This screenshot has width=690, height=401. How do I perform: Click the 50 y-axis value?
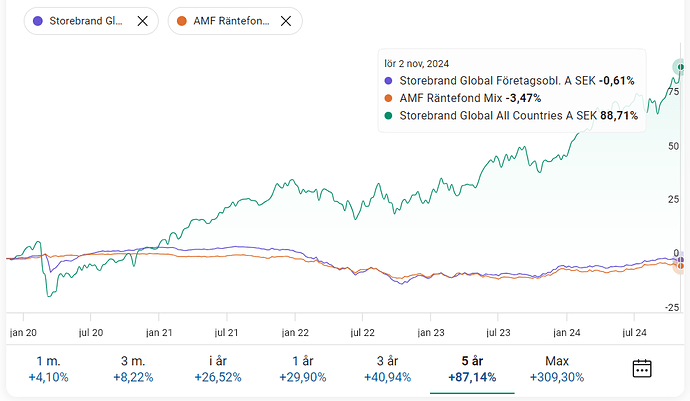(673, 146)
